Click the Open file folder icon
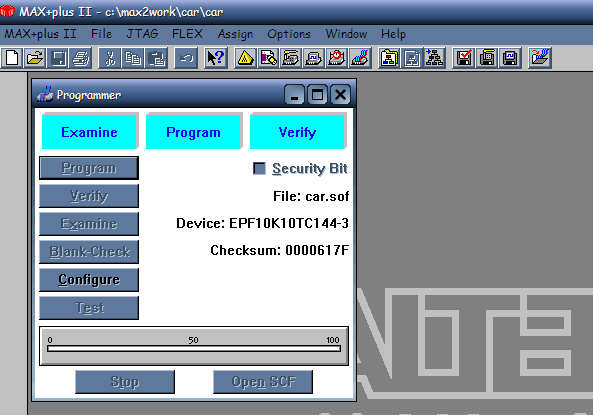Screen dimensions: 593x415 click(x=35, y=58)
